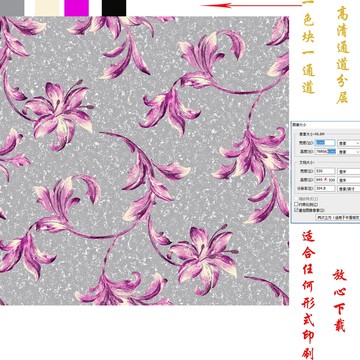This screenshot has width=360, height=360.
Task: Uncheck the Resample Image checkbox
Action: (x=296, y=210)
